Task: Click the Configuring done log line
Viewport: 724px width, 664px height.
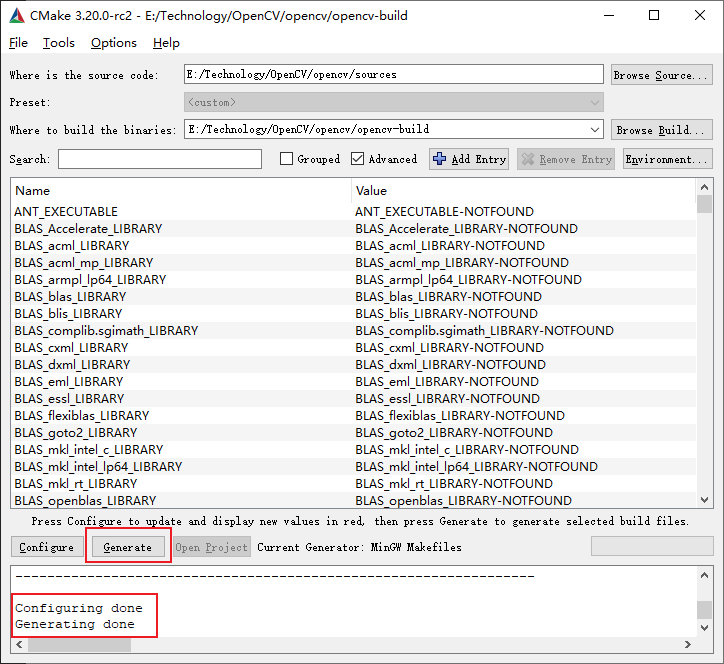Action: click(x=78, y=608)
